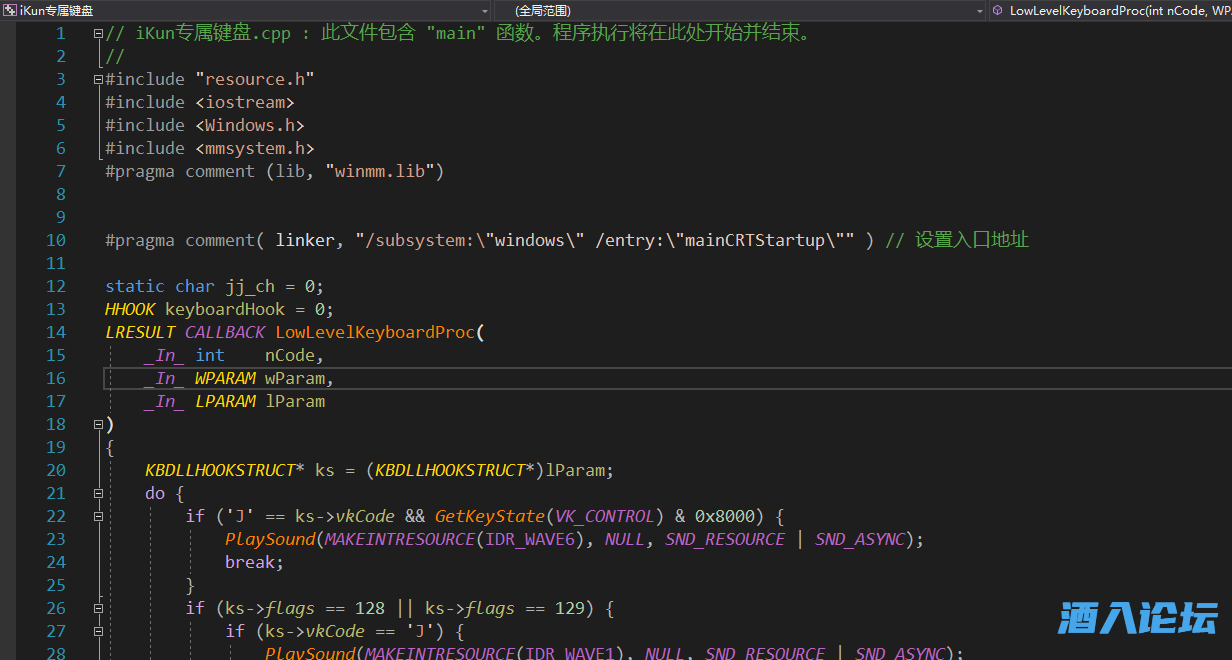Toggle the fold marker at line 22
This screenshot has height=660, width=1232.
pyautogui.click(x=98, y=516)
